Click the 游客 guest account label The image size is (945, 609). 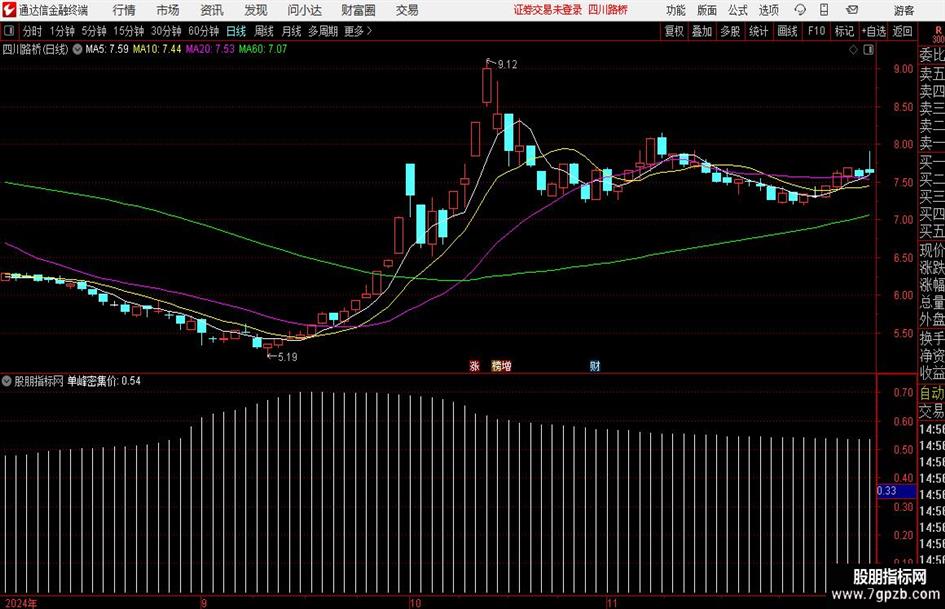903,10
